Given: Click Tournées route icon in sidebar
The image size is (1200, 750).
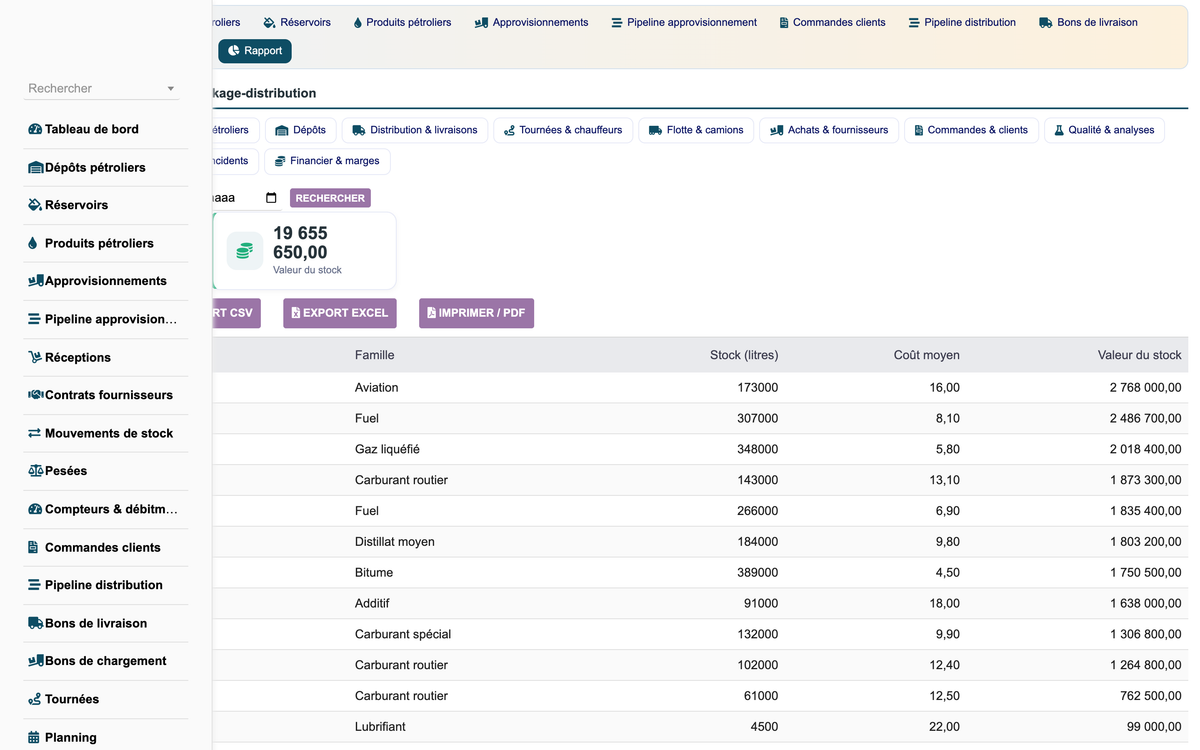Looking at the screenshot, I should (35, 699).
